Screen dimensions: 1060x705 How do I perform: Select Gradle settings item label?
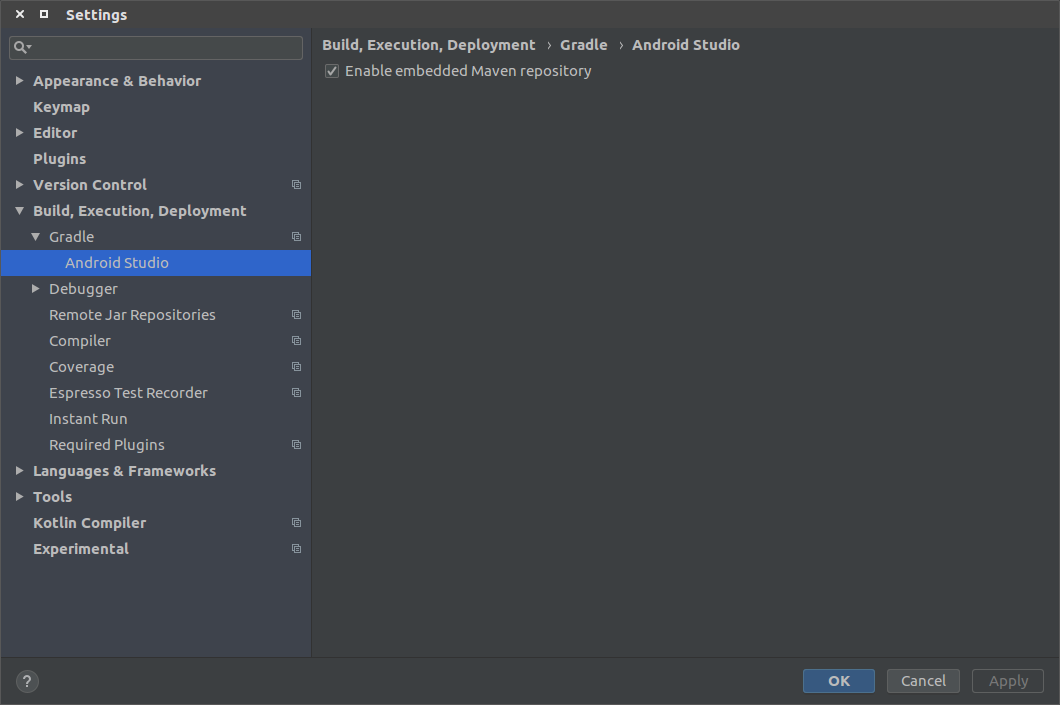[72, 237]
